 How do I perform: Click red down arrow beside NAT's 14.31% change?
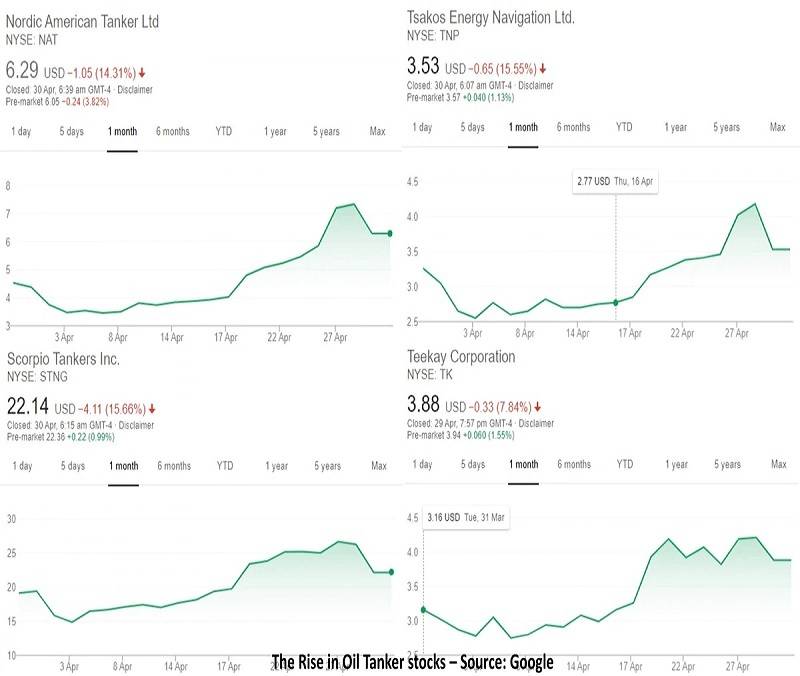point(143,73)
